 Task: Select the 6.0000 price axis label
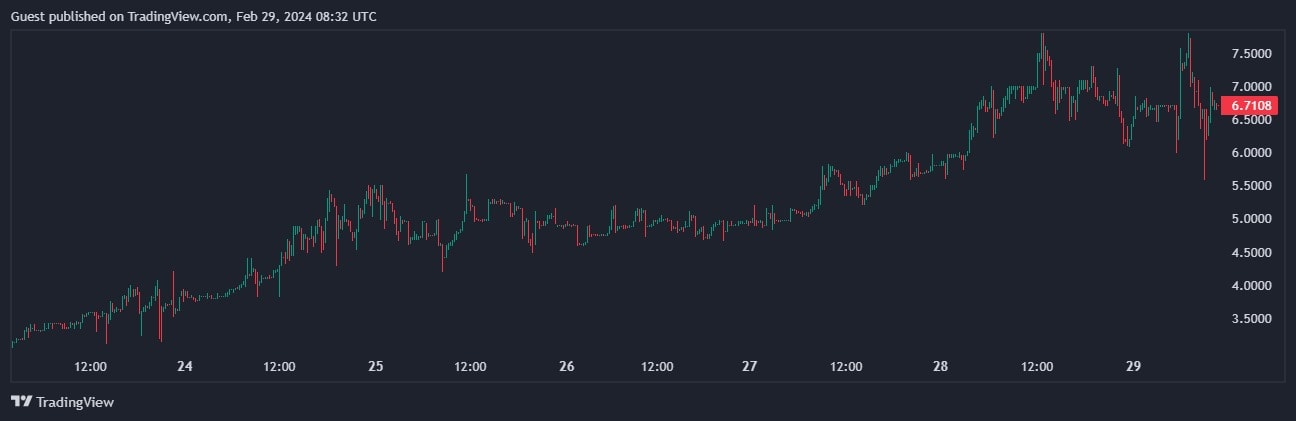click(x=1251, y=153)
